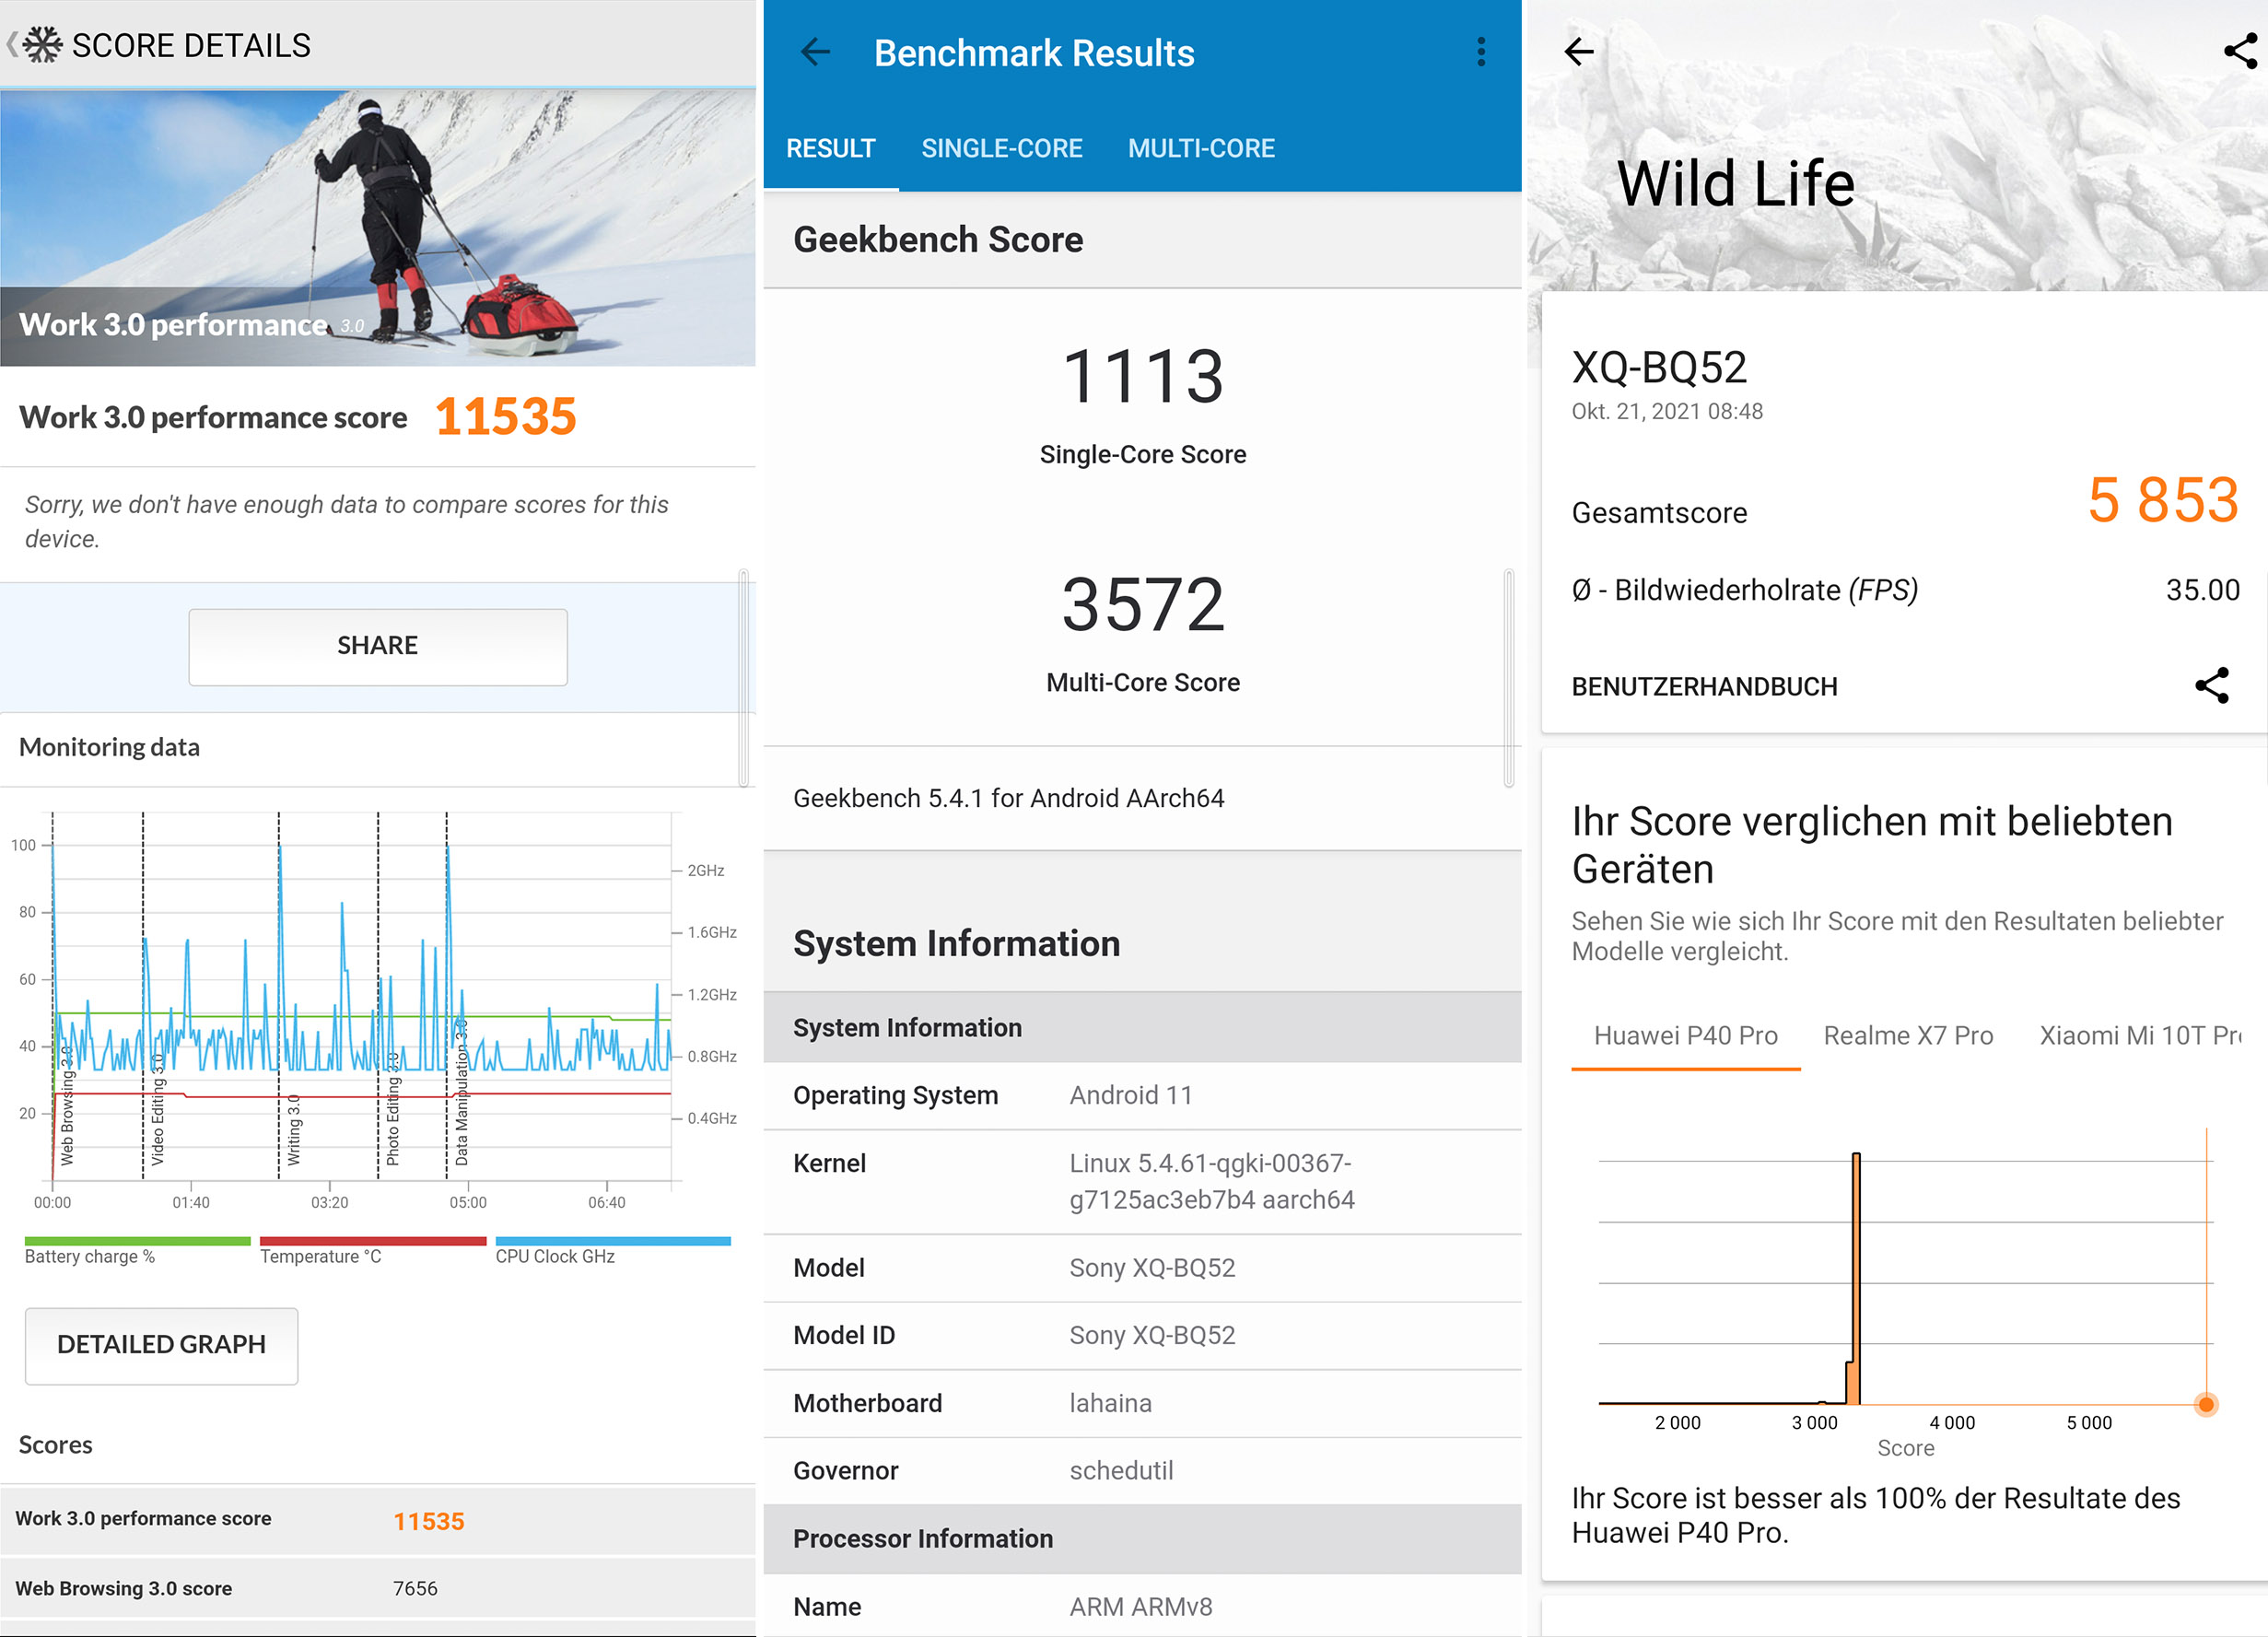
Task: Click Benchmark Results title
Action: coord(1034,53)
